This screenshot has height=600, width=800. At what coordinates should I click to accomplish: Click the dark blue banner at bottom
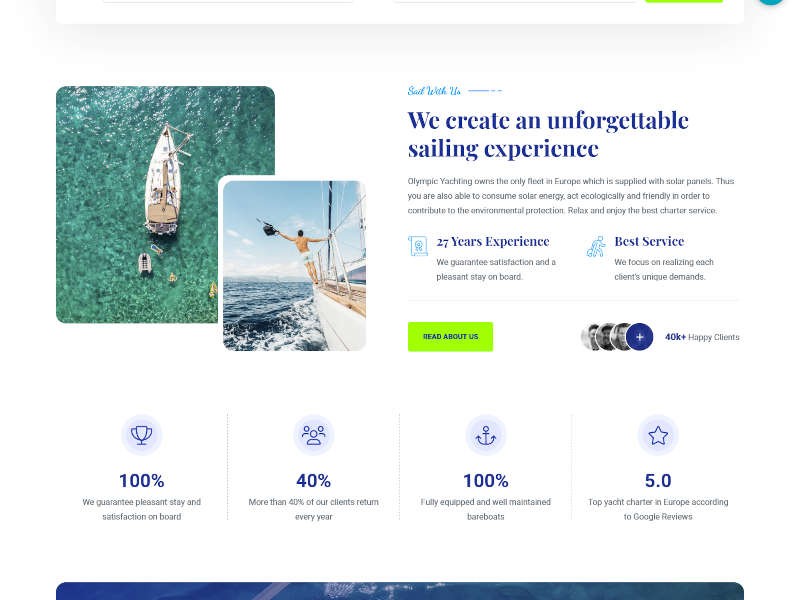tap(399, 591)
